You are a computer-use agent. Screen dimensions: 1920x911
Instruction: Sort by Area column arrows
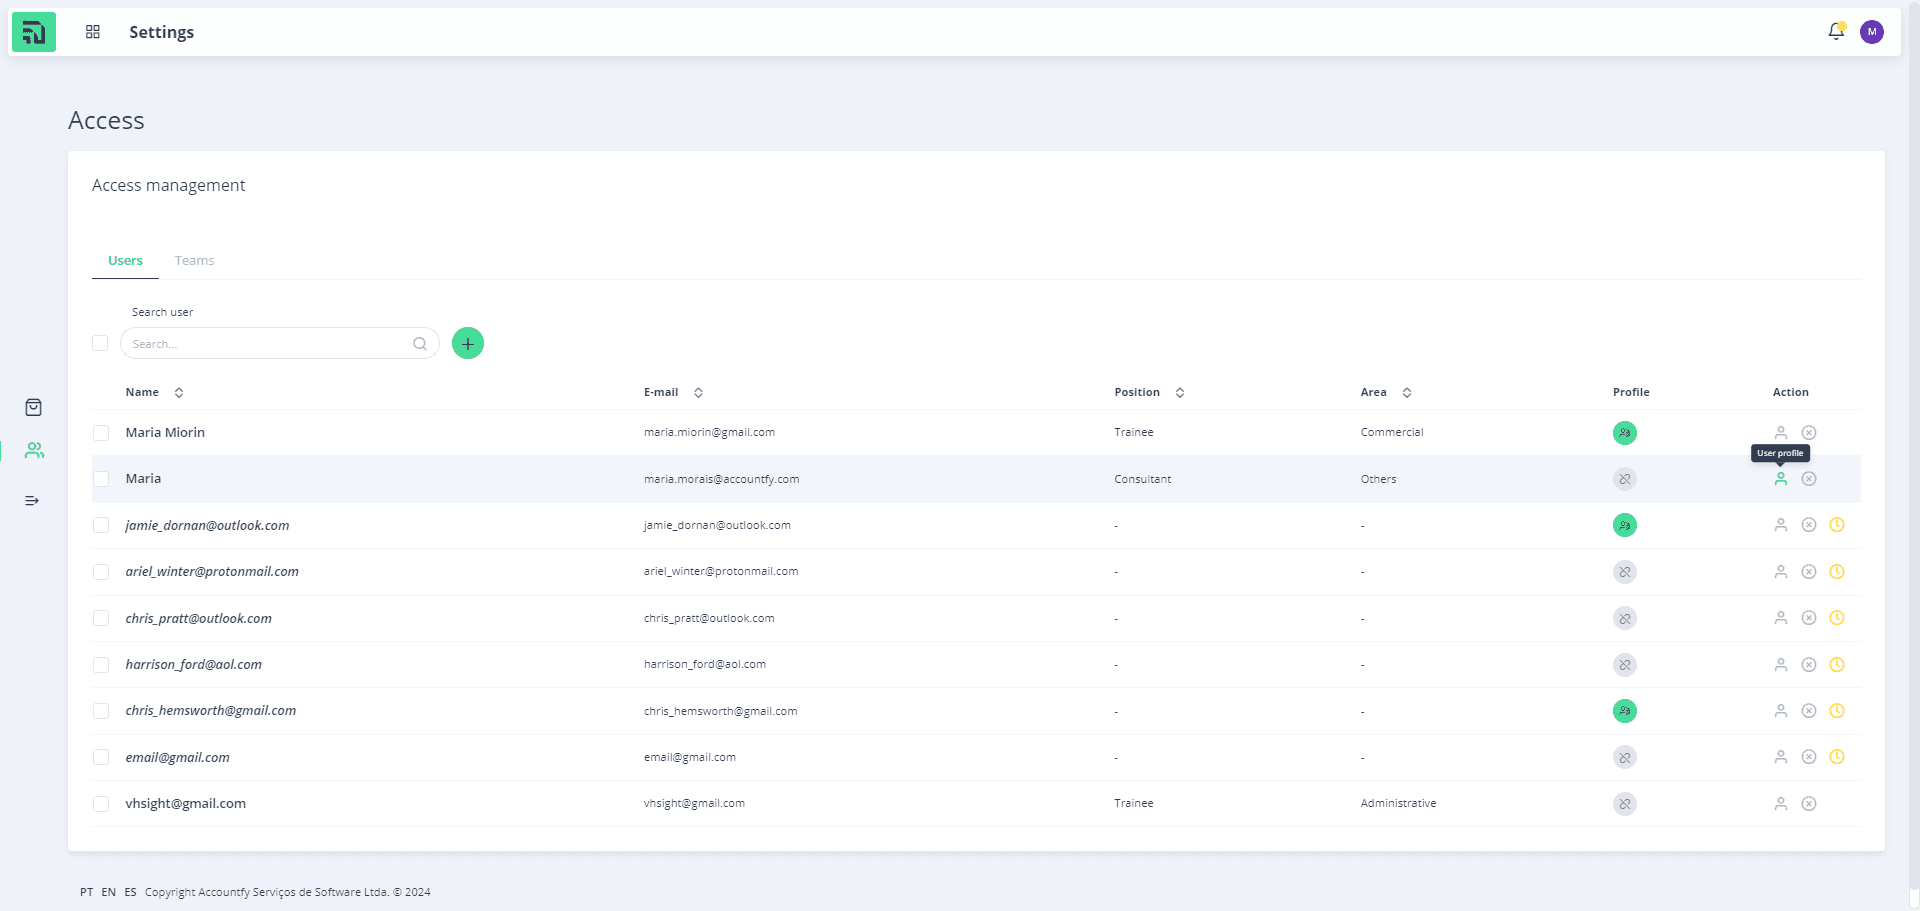[x=1407, y=393]
